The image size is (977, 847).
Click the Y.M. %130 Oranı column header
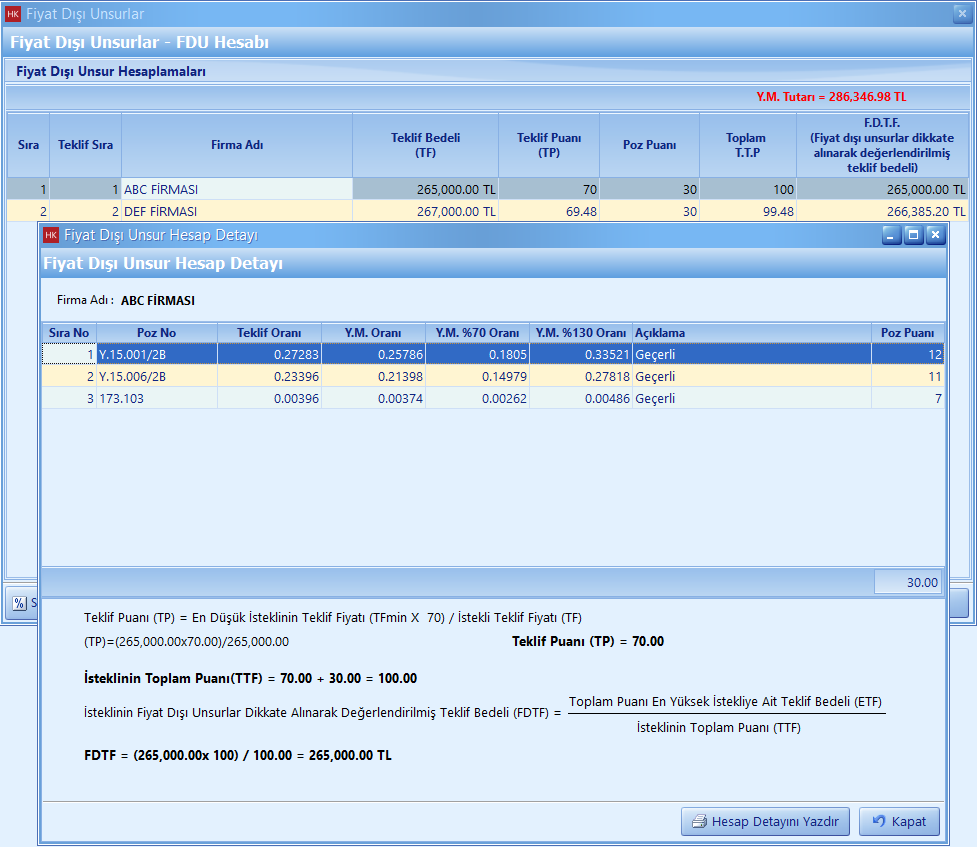[x=580, y=333]
